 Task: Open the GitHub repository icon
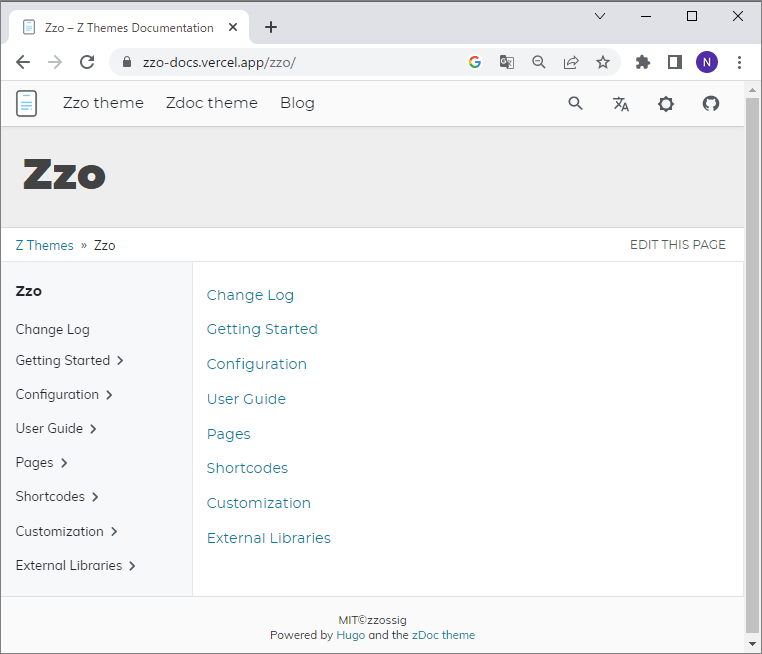pyautogui.click(x=711, y=103)
